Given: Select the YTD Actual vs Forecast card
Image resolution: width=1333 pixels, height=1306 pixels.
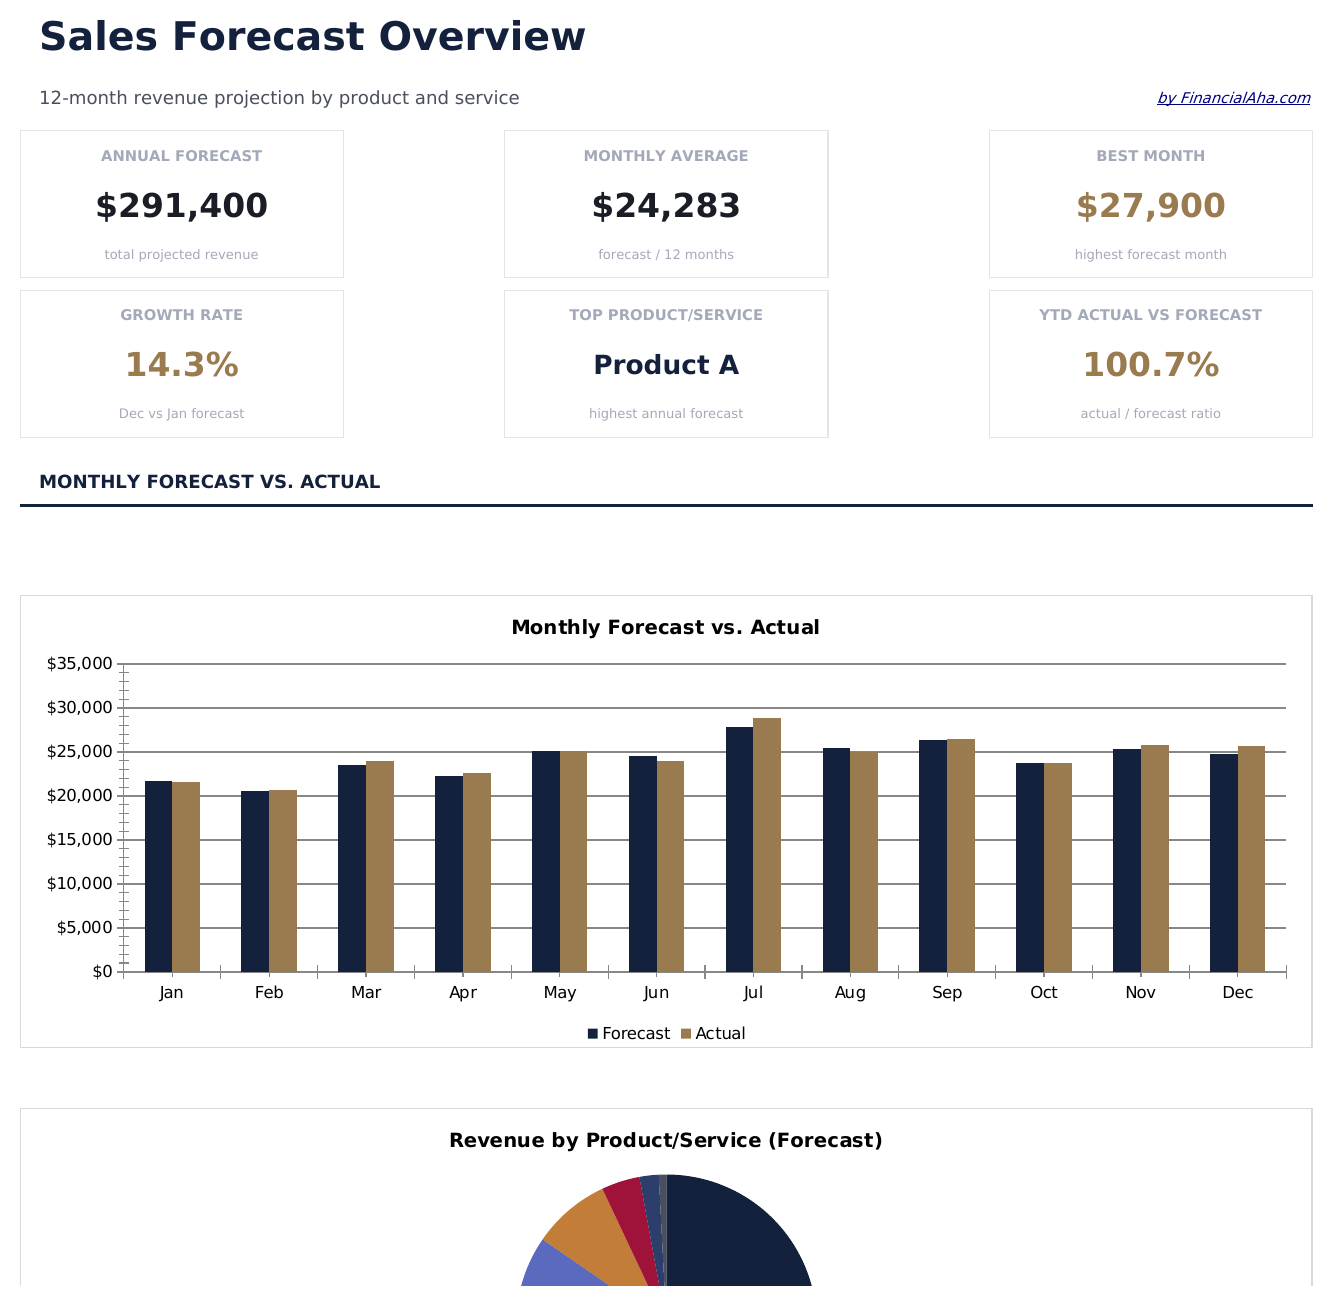Looking at the screenshot, I should point(1150,363).
